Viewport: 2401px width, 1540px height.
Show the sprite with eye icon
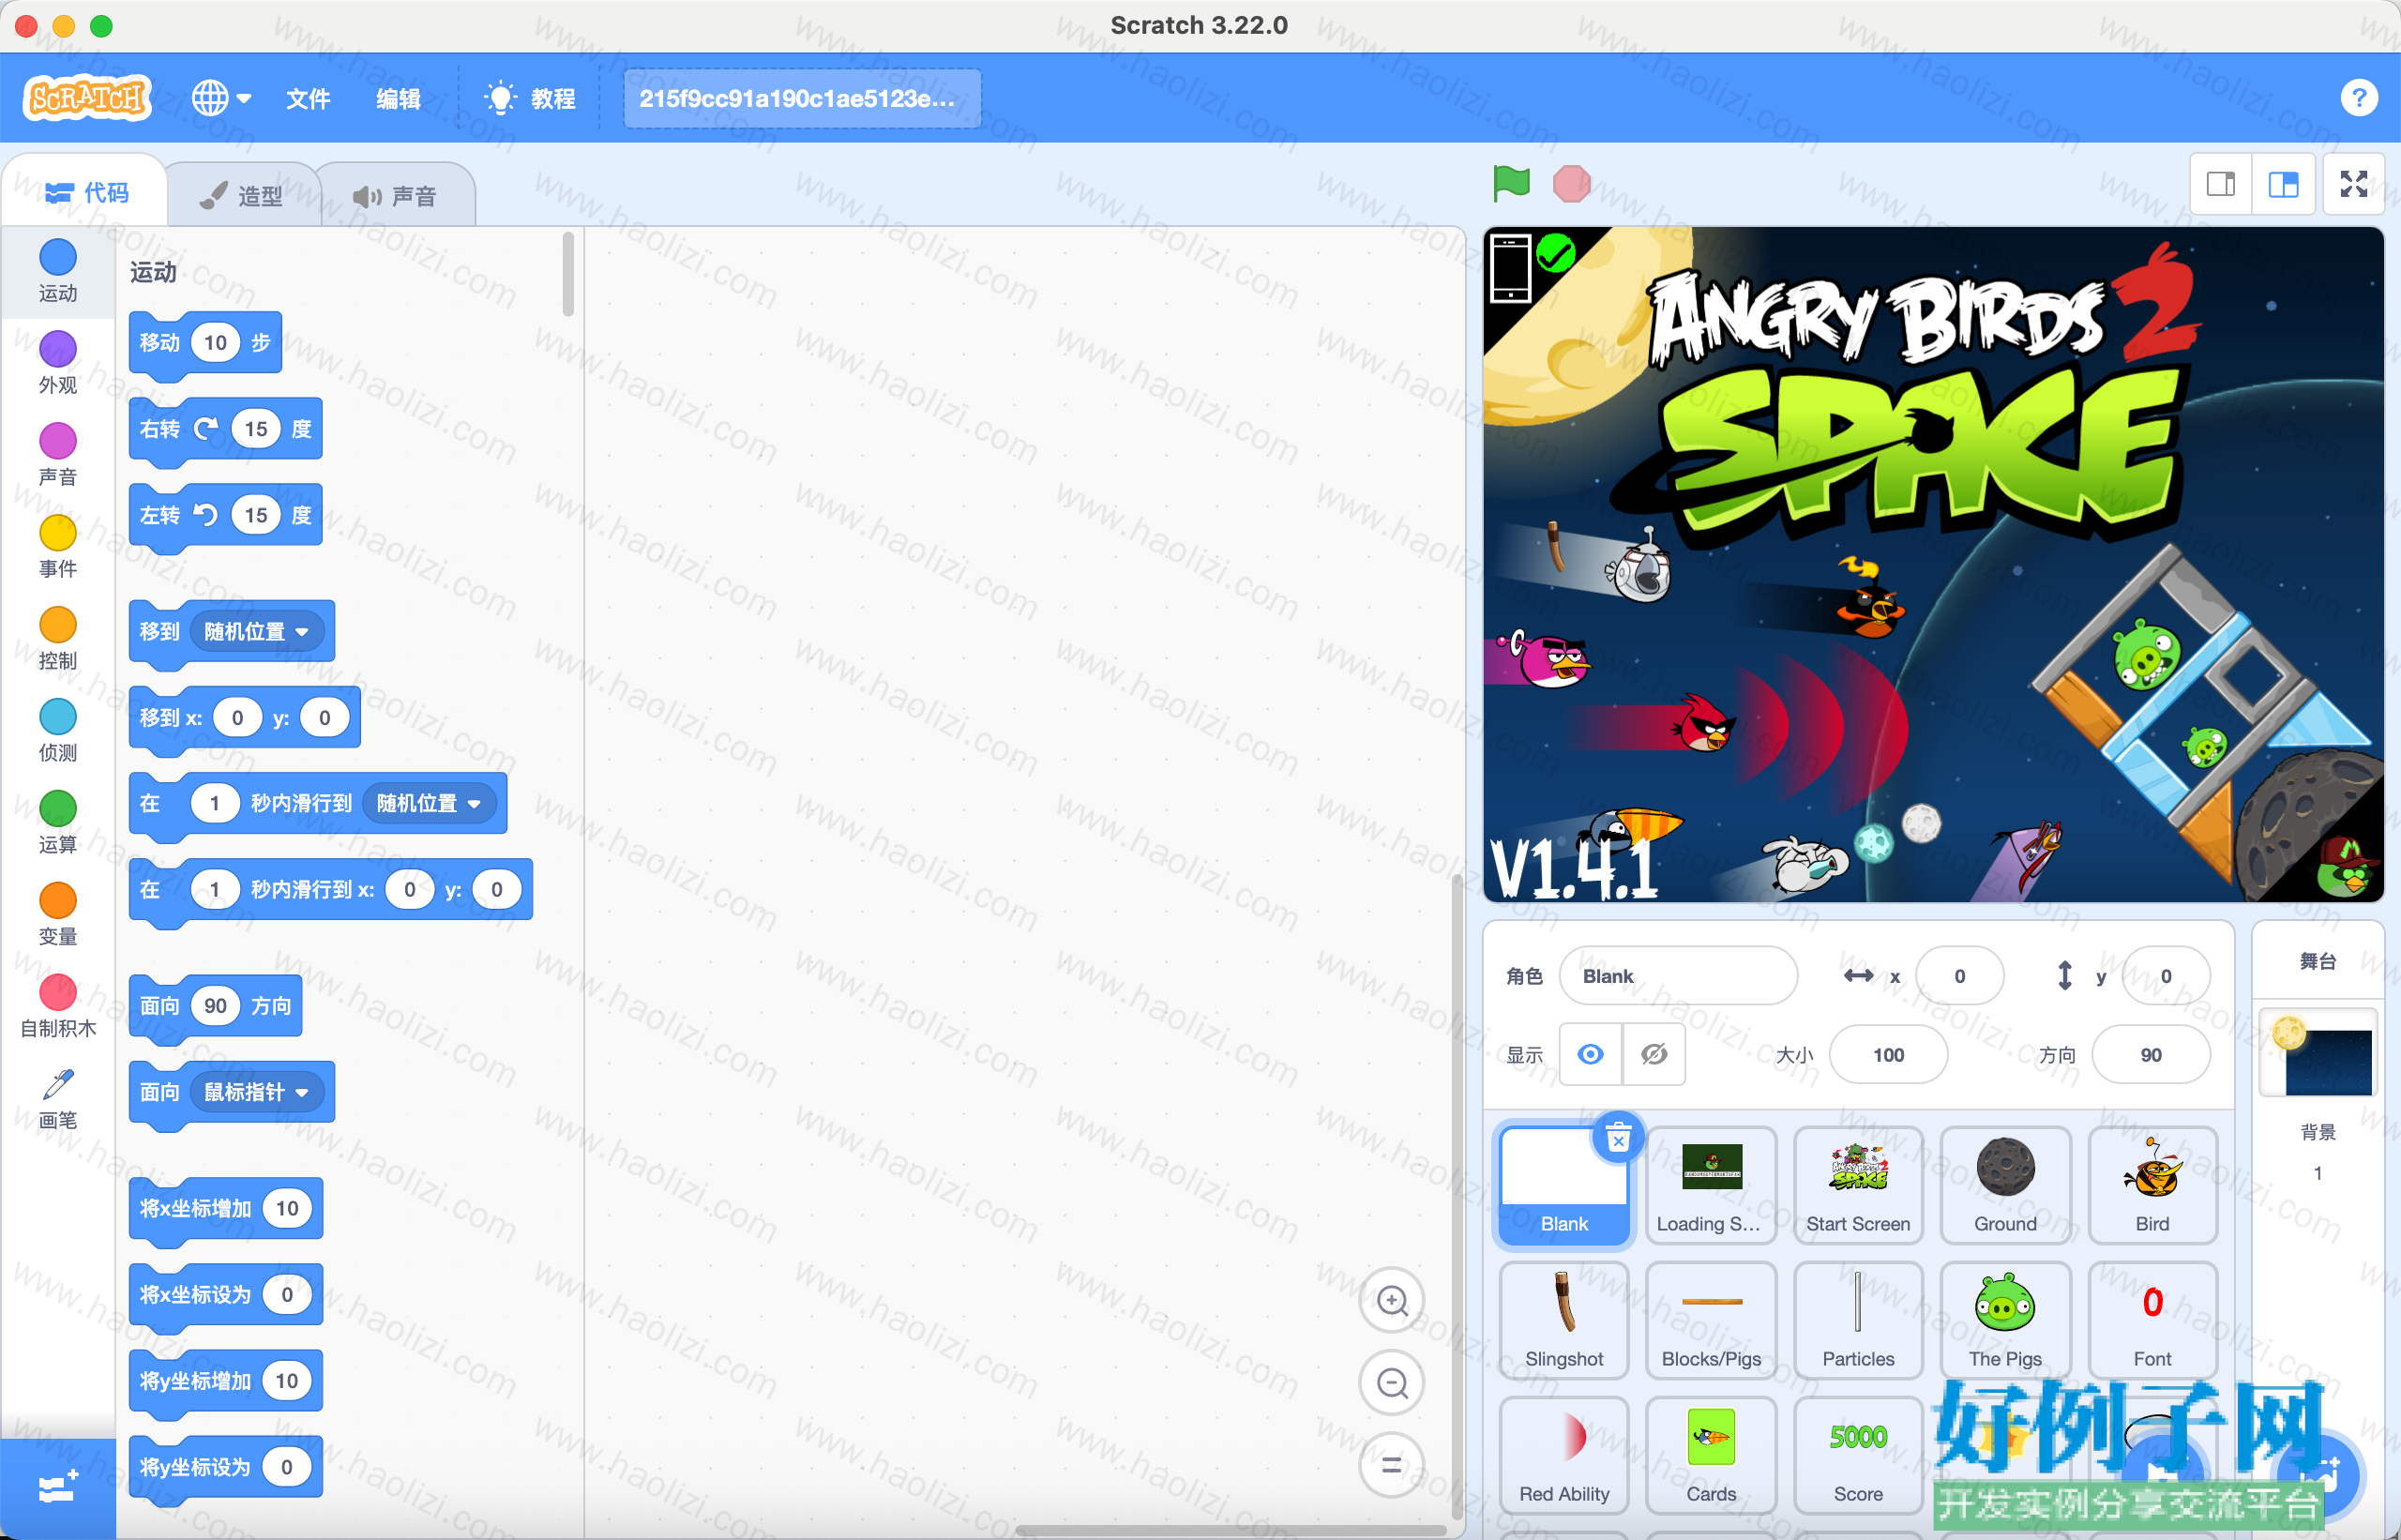[1590, 1054]
